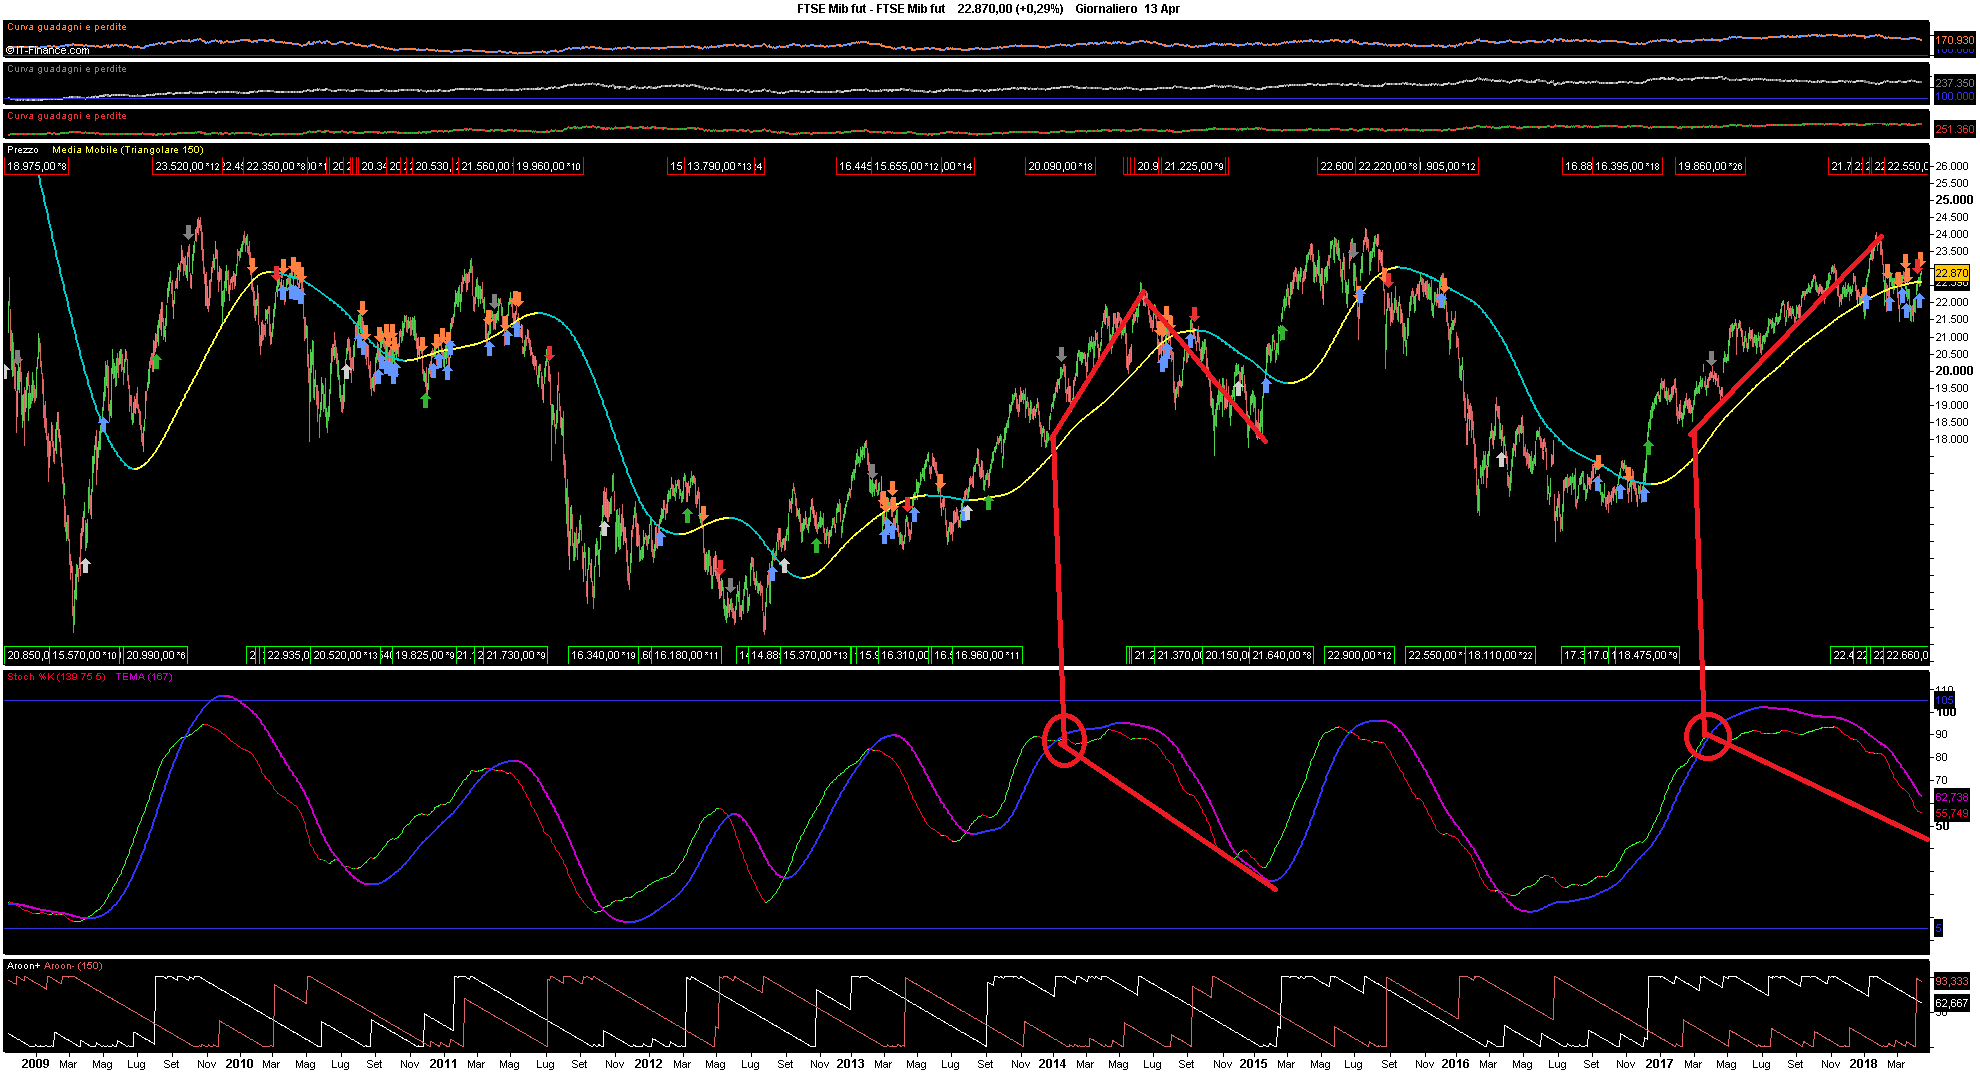
Task: Click the Aroon+ Aroon- (150) indicator label
Action: 54,966
